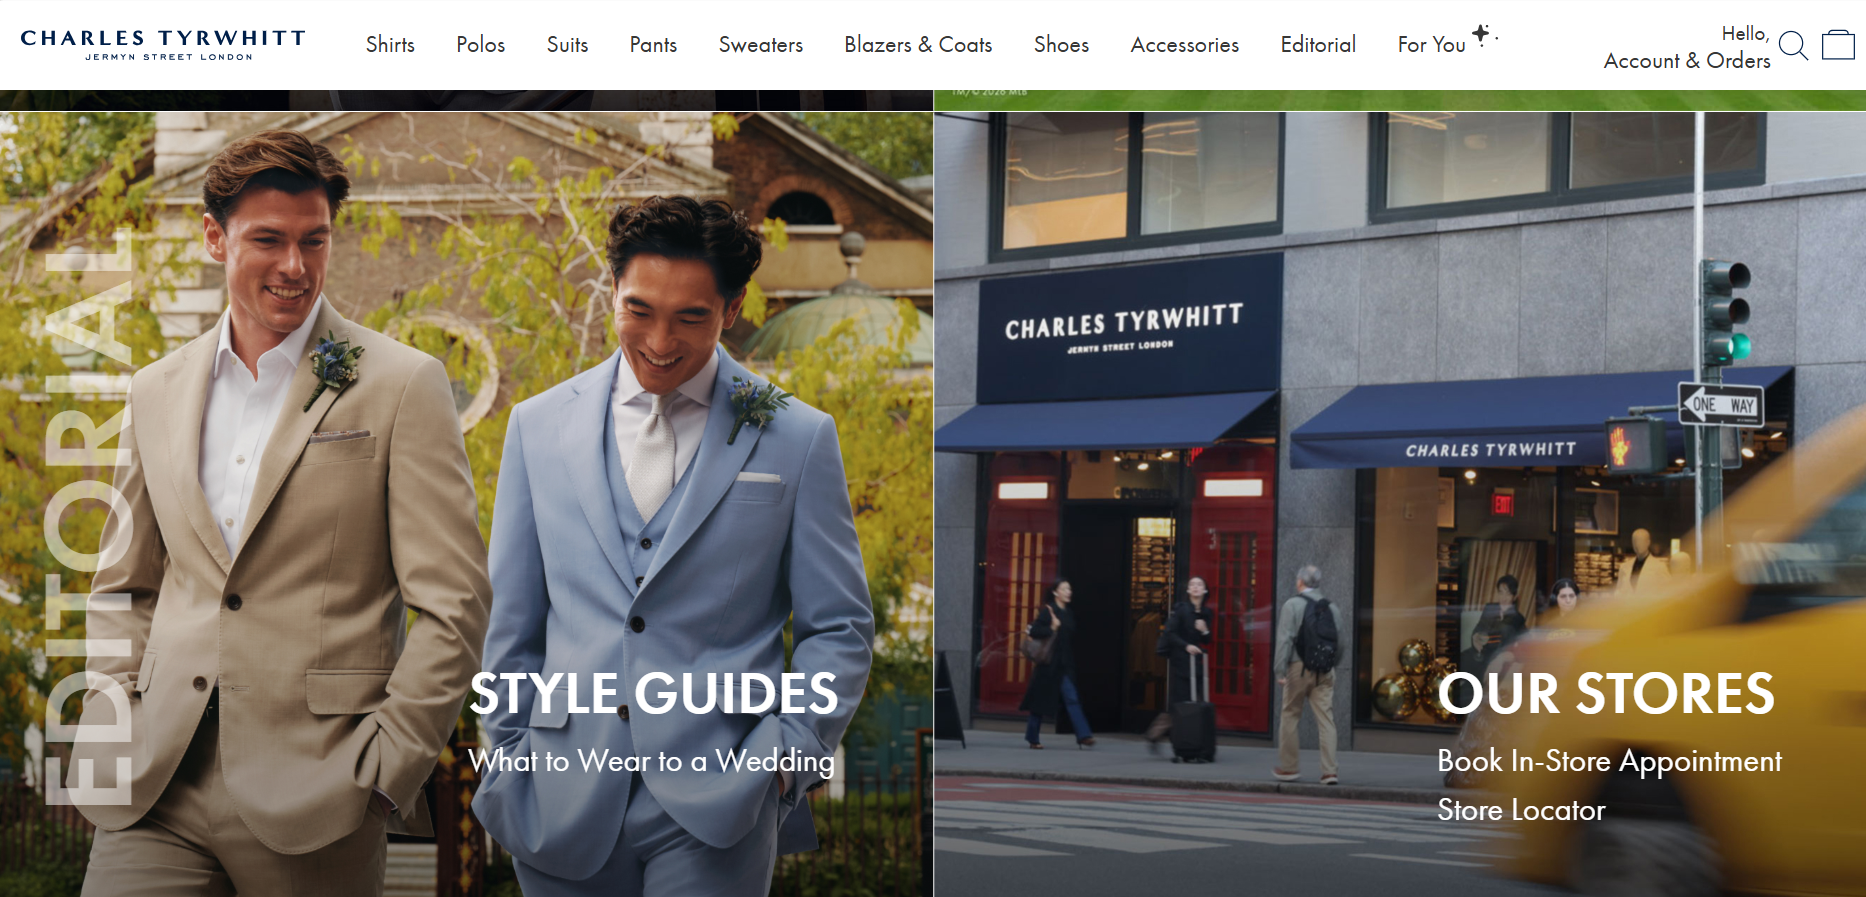Click the sparkle icon beside For You

point(1483,34)
